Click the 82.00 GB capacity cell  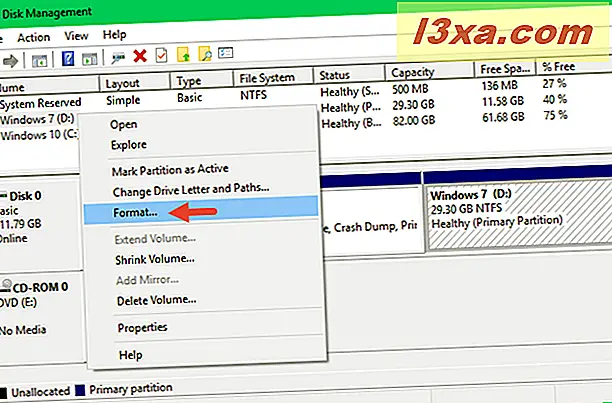coord(414,120)
